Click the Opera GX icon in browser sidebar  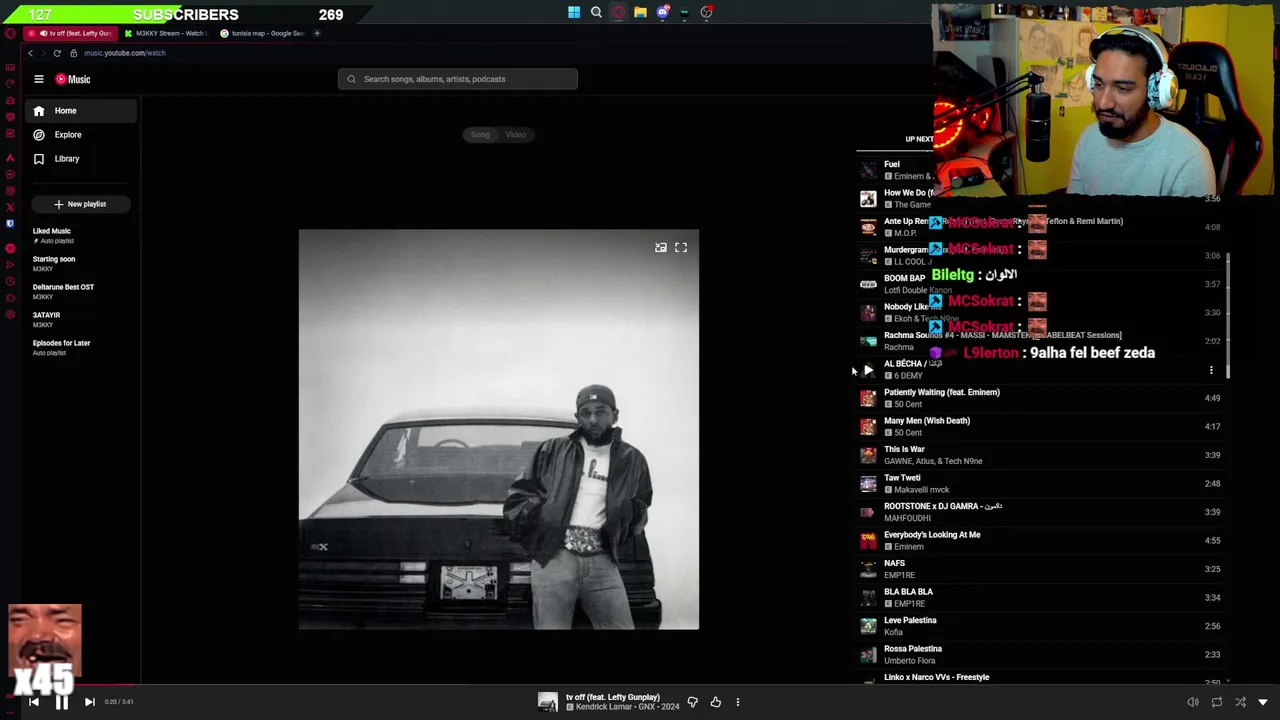[x=10, y=33]
